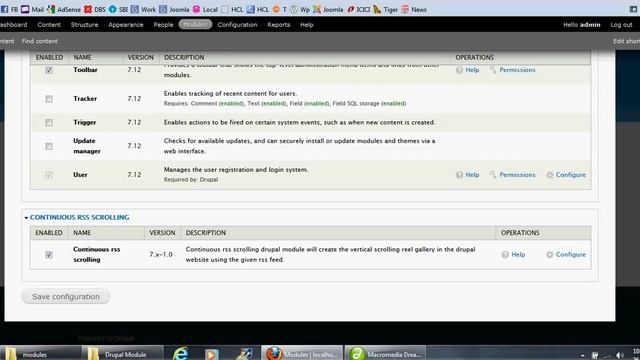The width and height of the screenshot is (640, 360).
Task: Click the Trigger module name
Action: pos(84,122)
